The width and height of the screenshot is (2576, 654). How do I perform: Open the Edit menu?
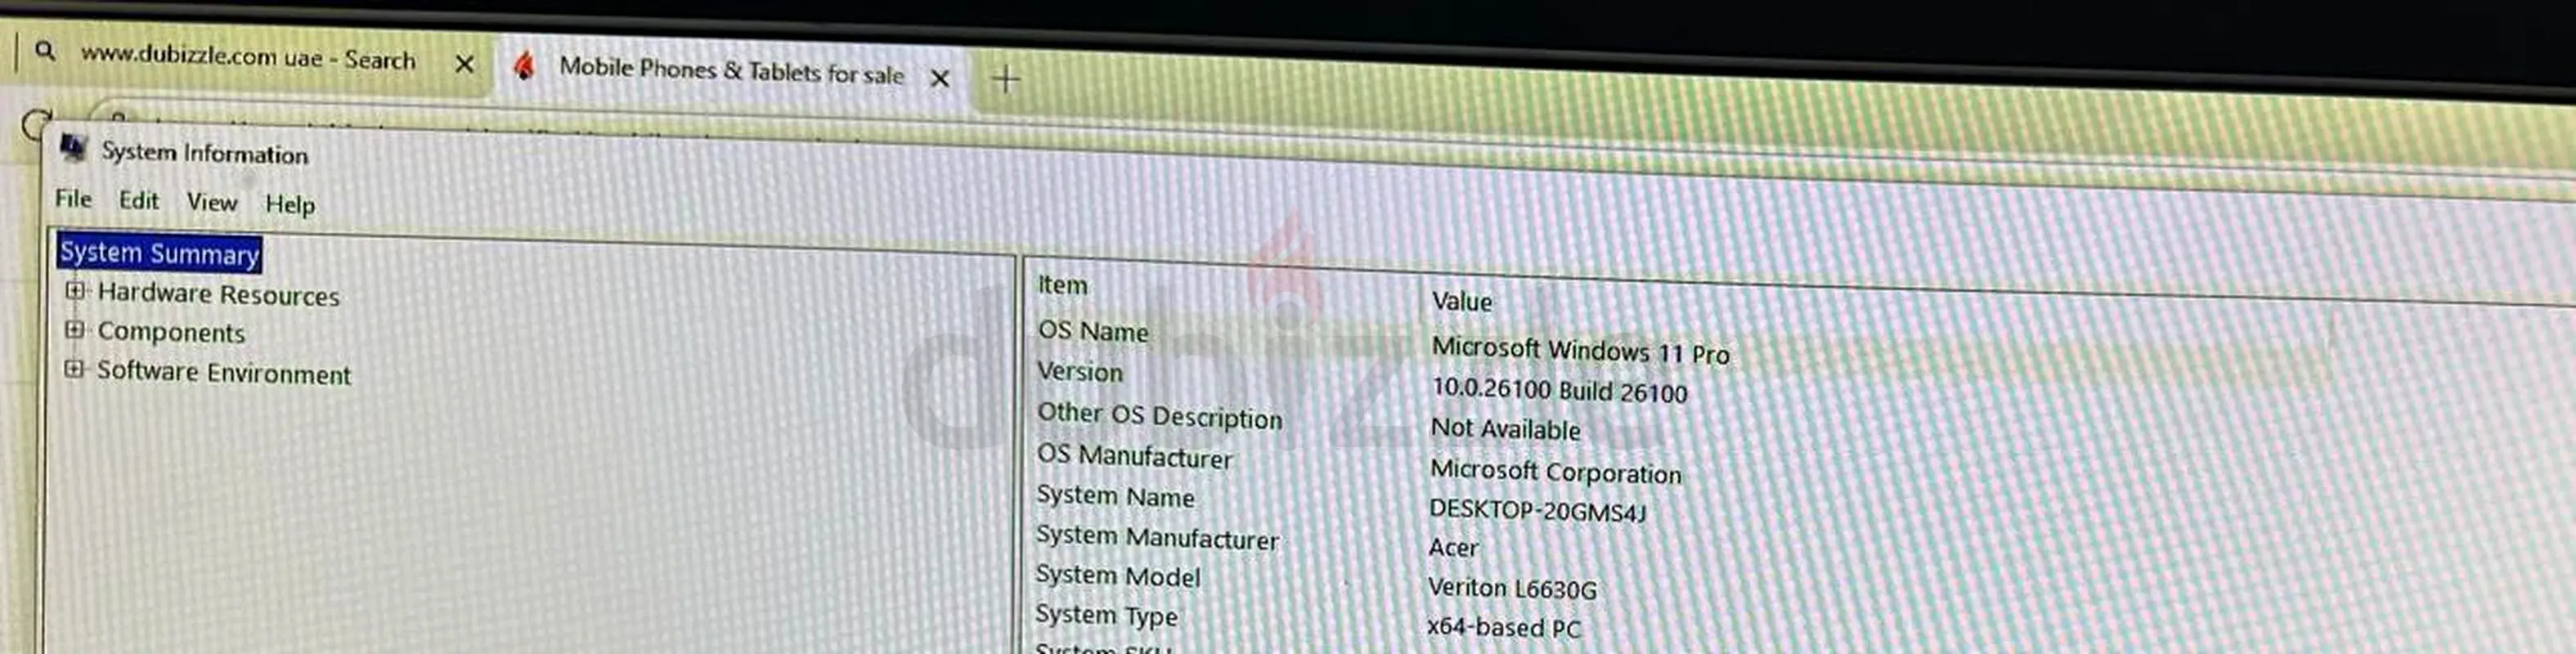tap(139, 201)
